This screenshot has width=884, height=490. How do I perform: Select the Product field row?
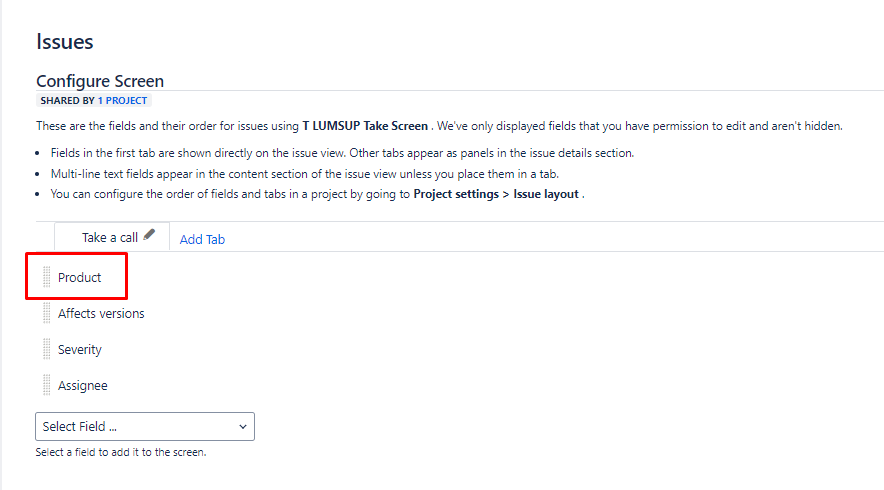pos(79,277)
